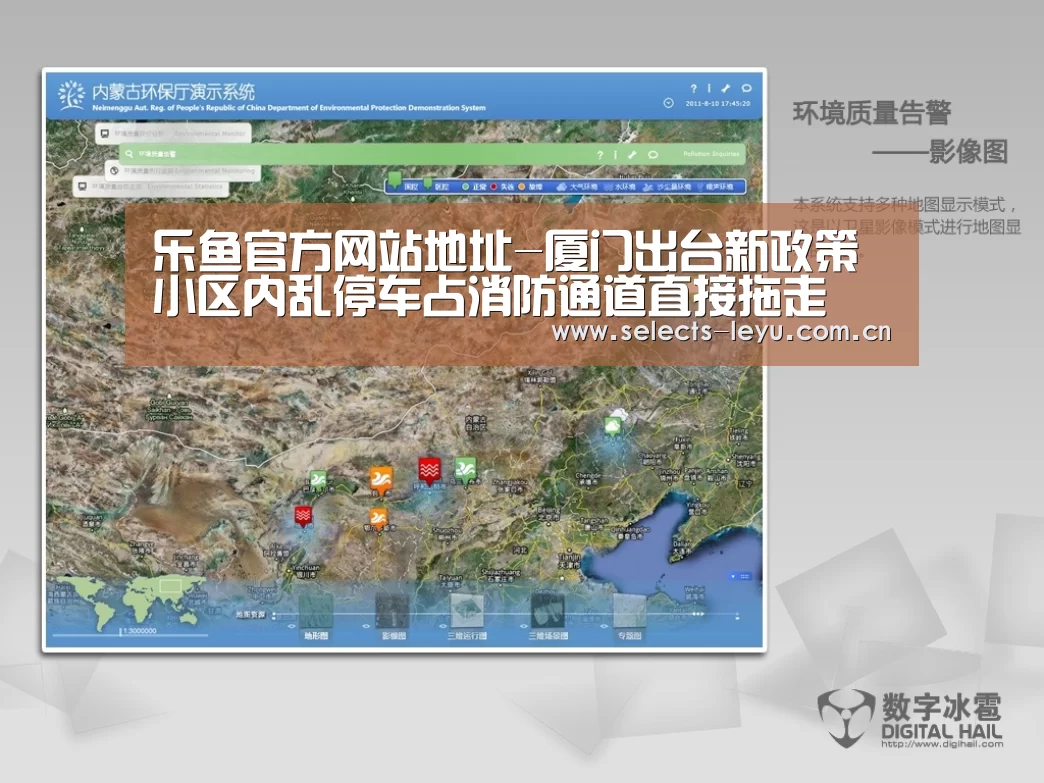1044x783 pixels.
Task: Open the Environmental Monitoring panel tab
Action: [182, 170]
